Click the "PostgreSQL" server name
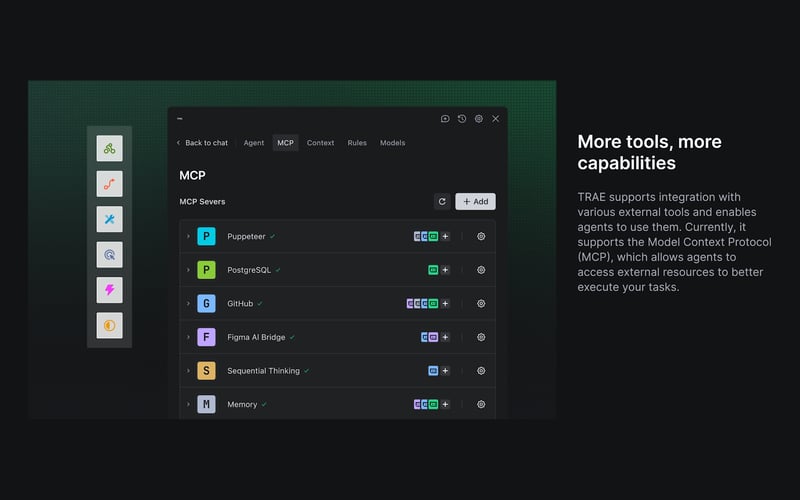The image size is (800, 500). [x=249, y=270]
